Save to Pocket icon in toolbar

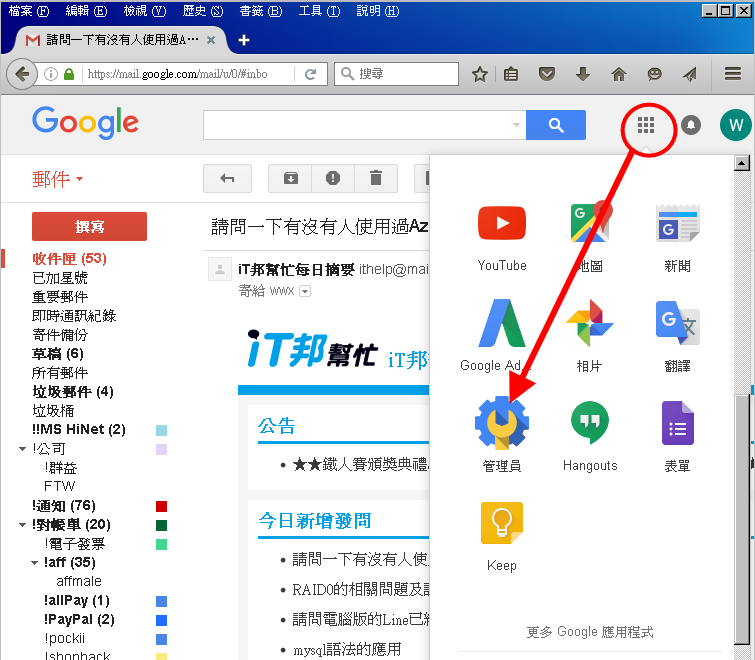click(x=547, y=74)
